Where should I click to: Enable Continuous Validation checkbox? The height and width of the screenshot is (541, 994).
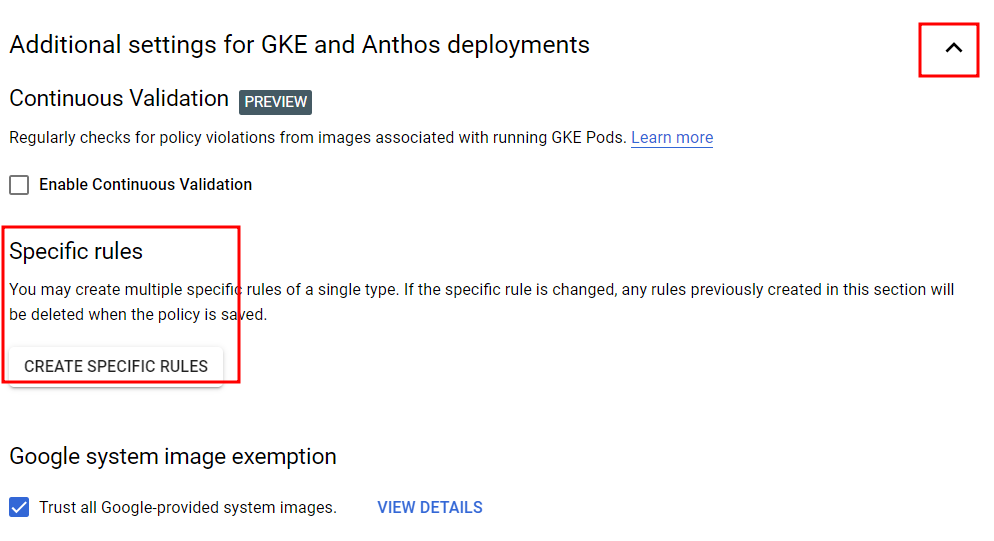point(19,185)
